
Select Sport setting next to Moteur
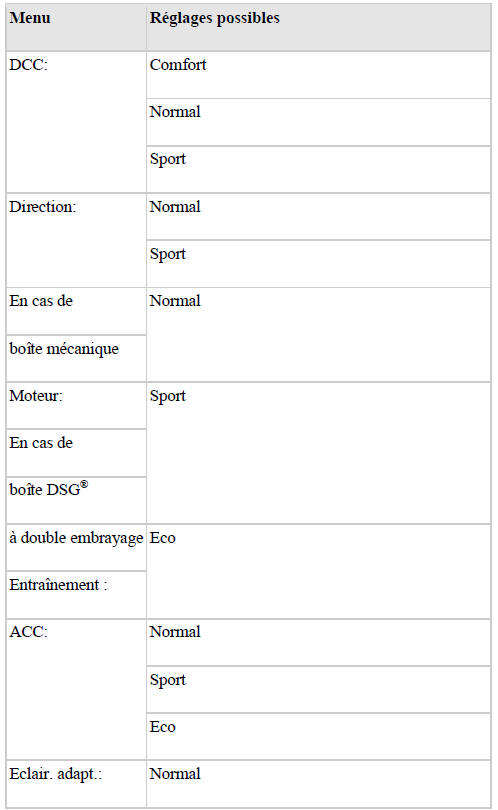pos(318,453)
